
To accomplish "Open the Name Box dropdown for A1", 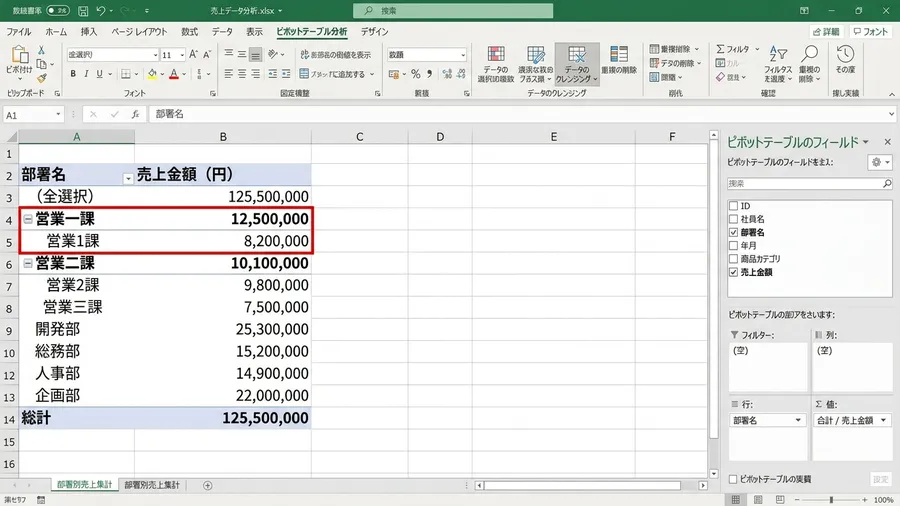I will coord(58,115).
